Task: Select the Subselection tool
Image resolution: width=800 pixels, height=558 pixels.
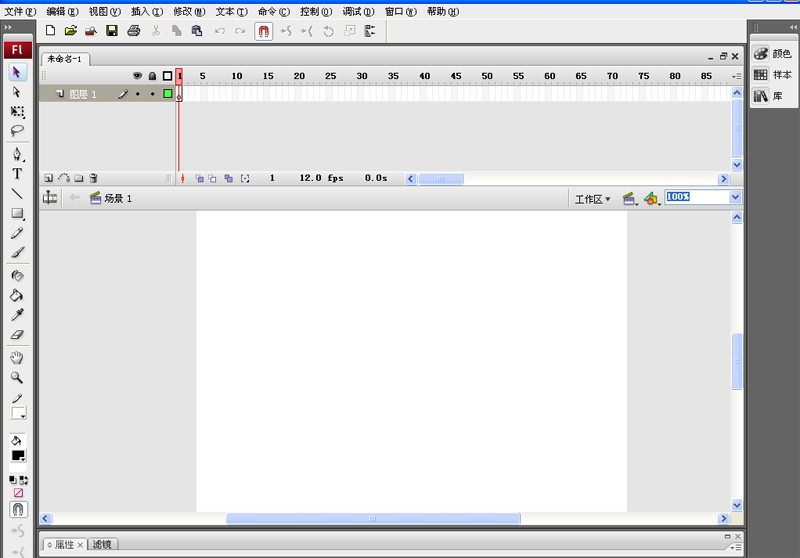Action: pos(17,92)
